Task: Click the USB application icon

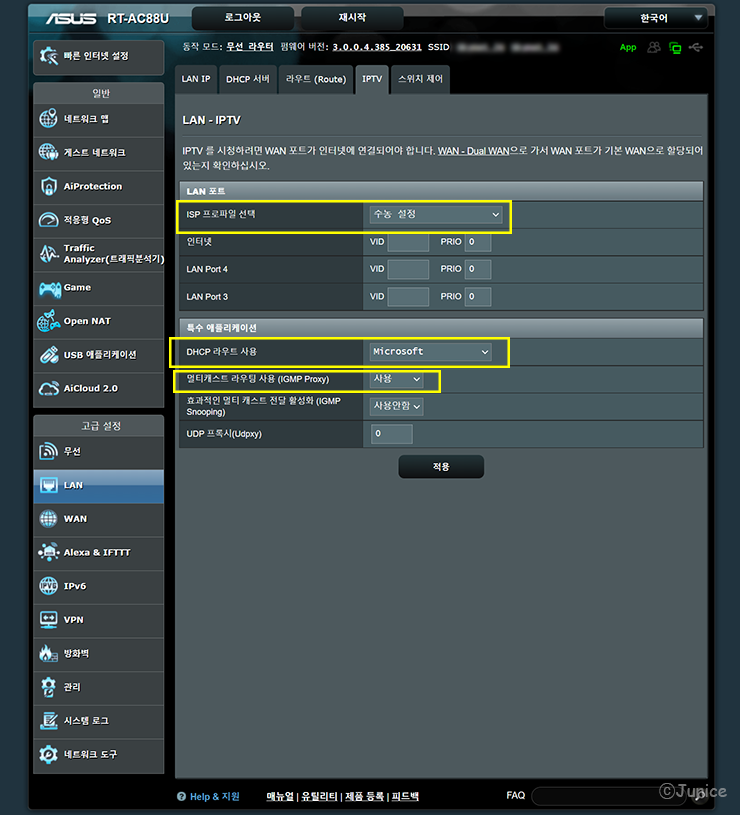Action: click(x=48, y=355)
